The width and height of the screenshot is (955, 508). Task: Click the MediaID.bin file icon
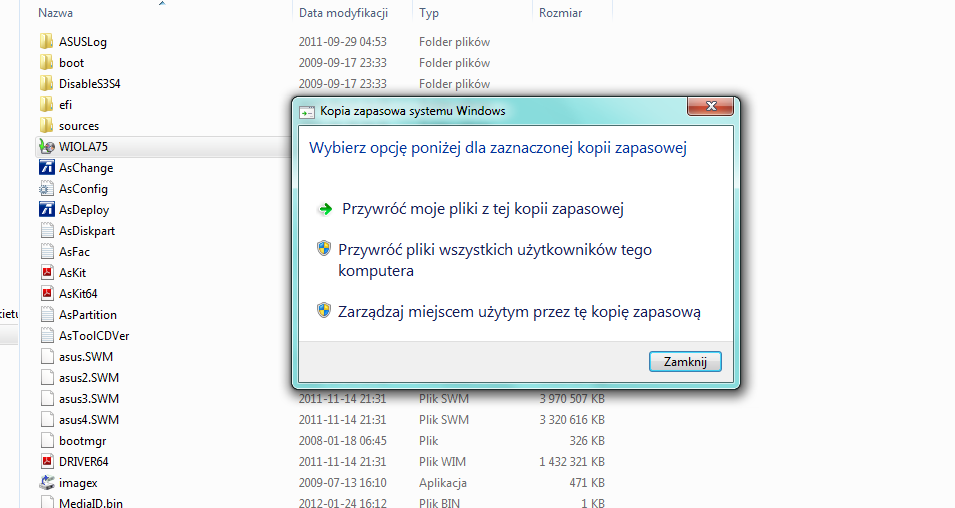46,502
